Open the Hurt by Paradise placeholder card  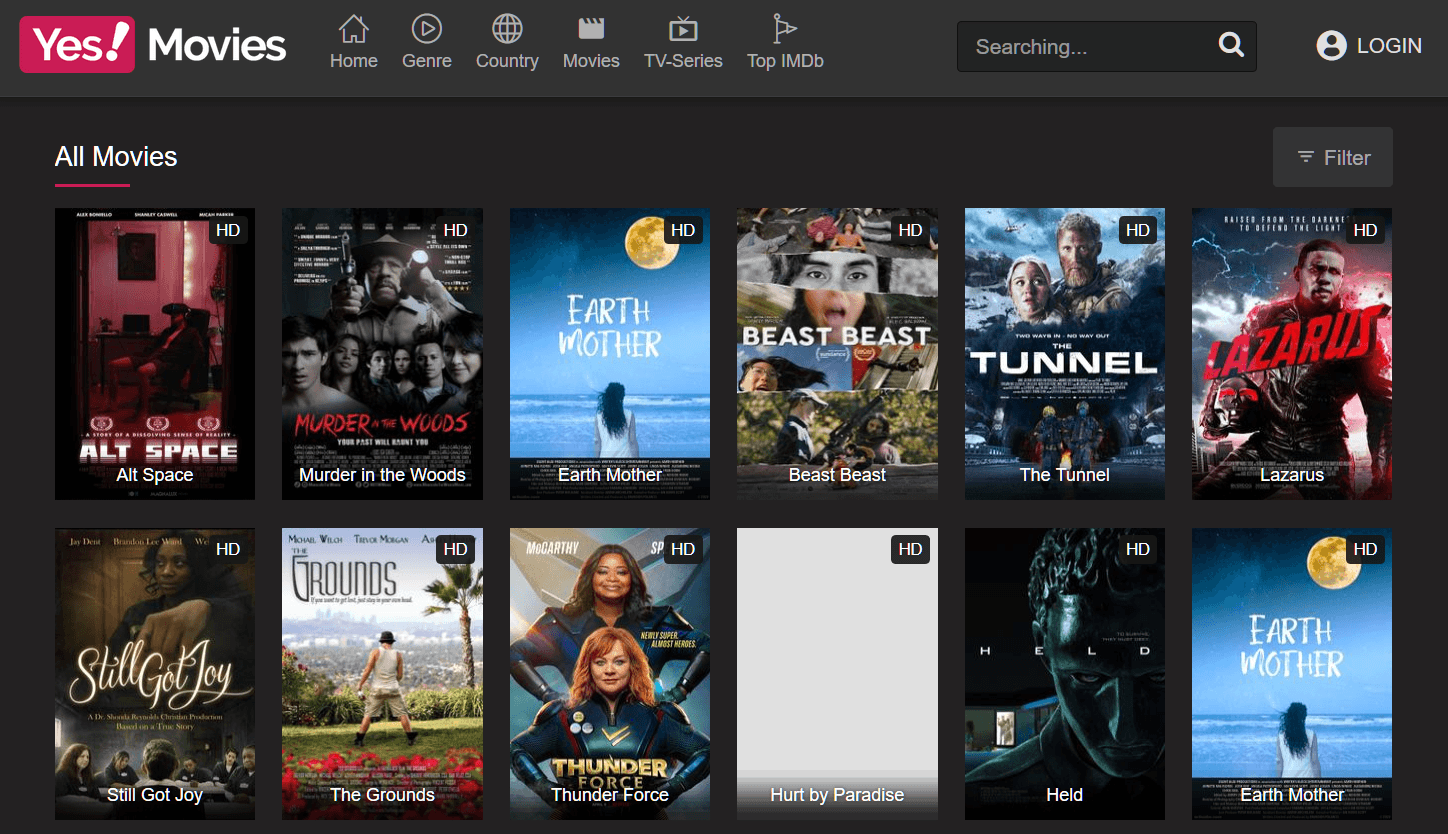click(x=837, y=674)
